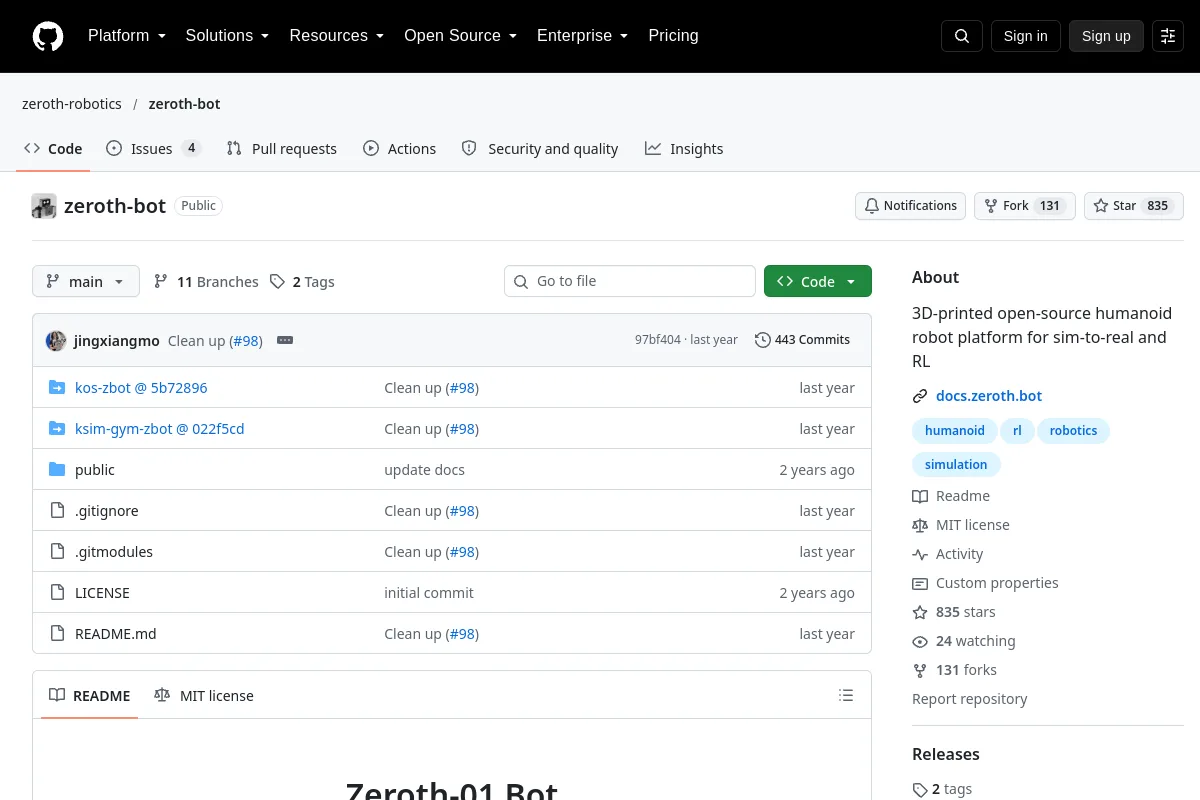Open the Activity link
1200x800 pixels.
point(948,554)
